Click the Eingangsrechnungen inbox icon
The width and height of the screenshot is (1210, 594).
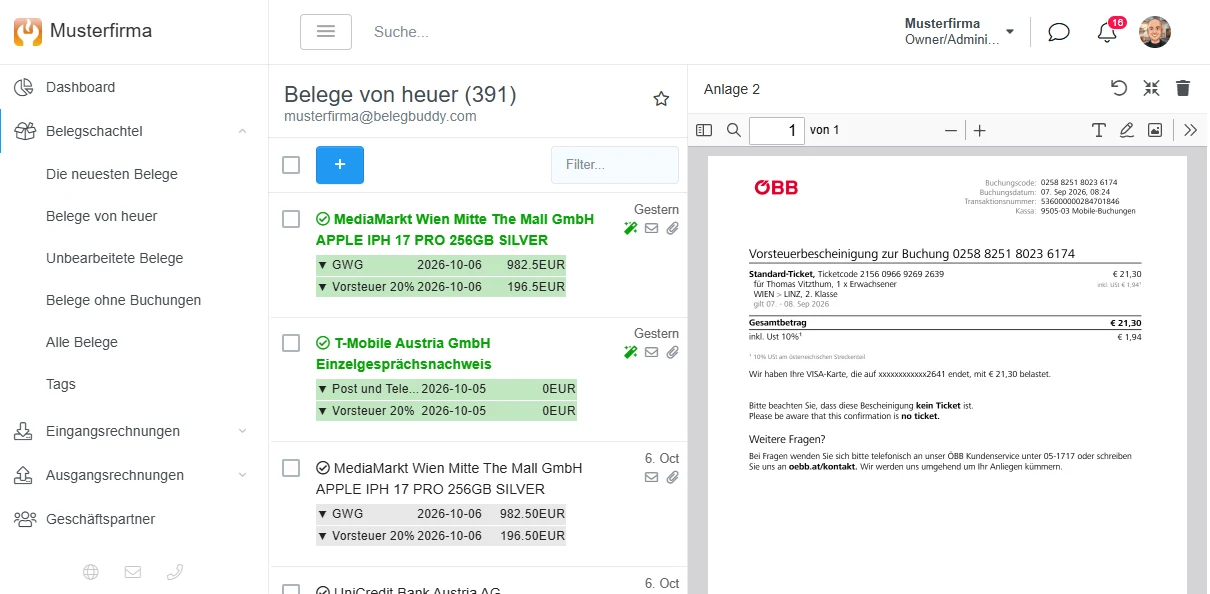[24, 431]
